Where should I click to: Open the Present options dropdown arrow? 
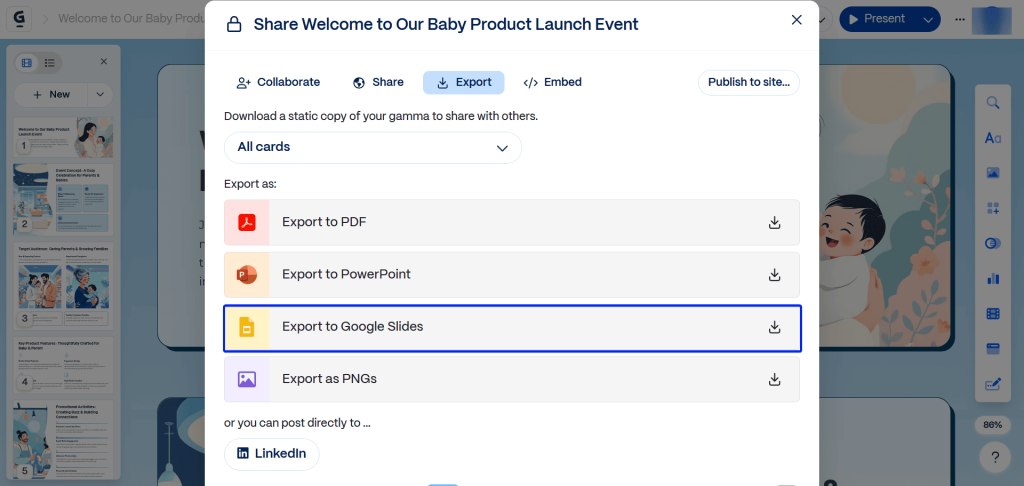(929, 19)
